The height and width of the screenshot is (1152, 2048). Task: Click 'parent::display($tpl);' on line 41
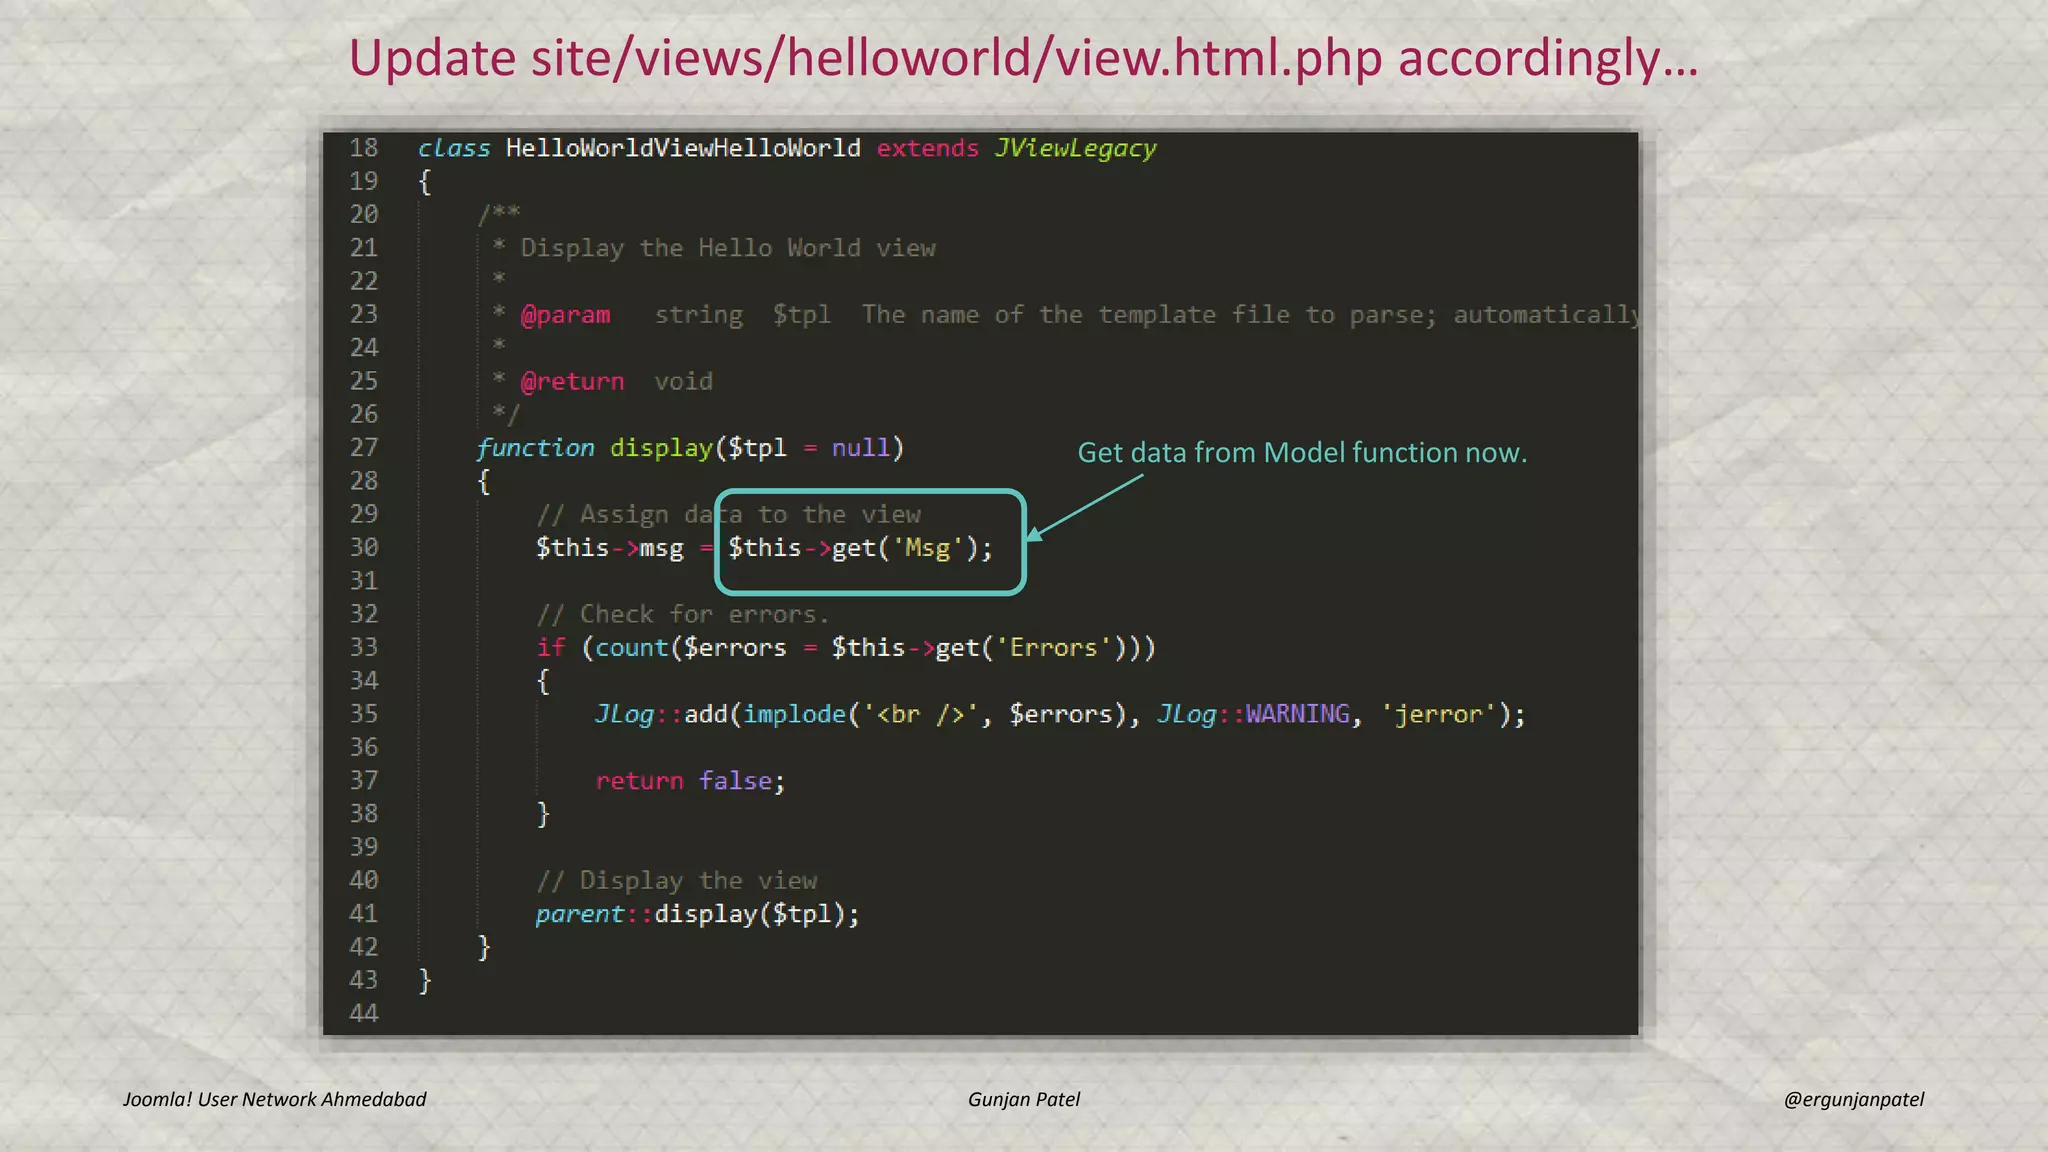[698, 914]
